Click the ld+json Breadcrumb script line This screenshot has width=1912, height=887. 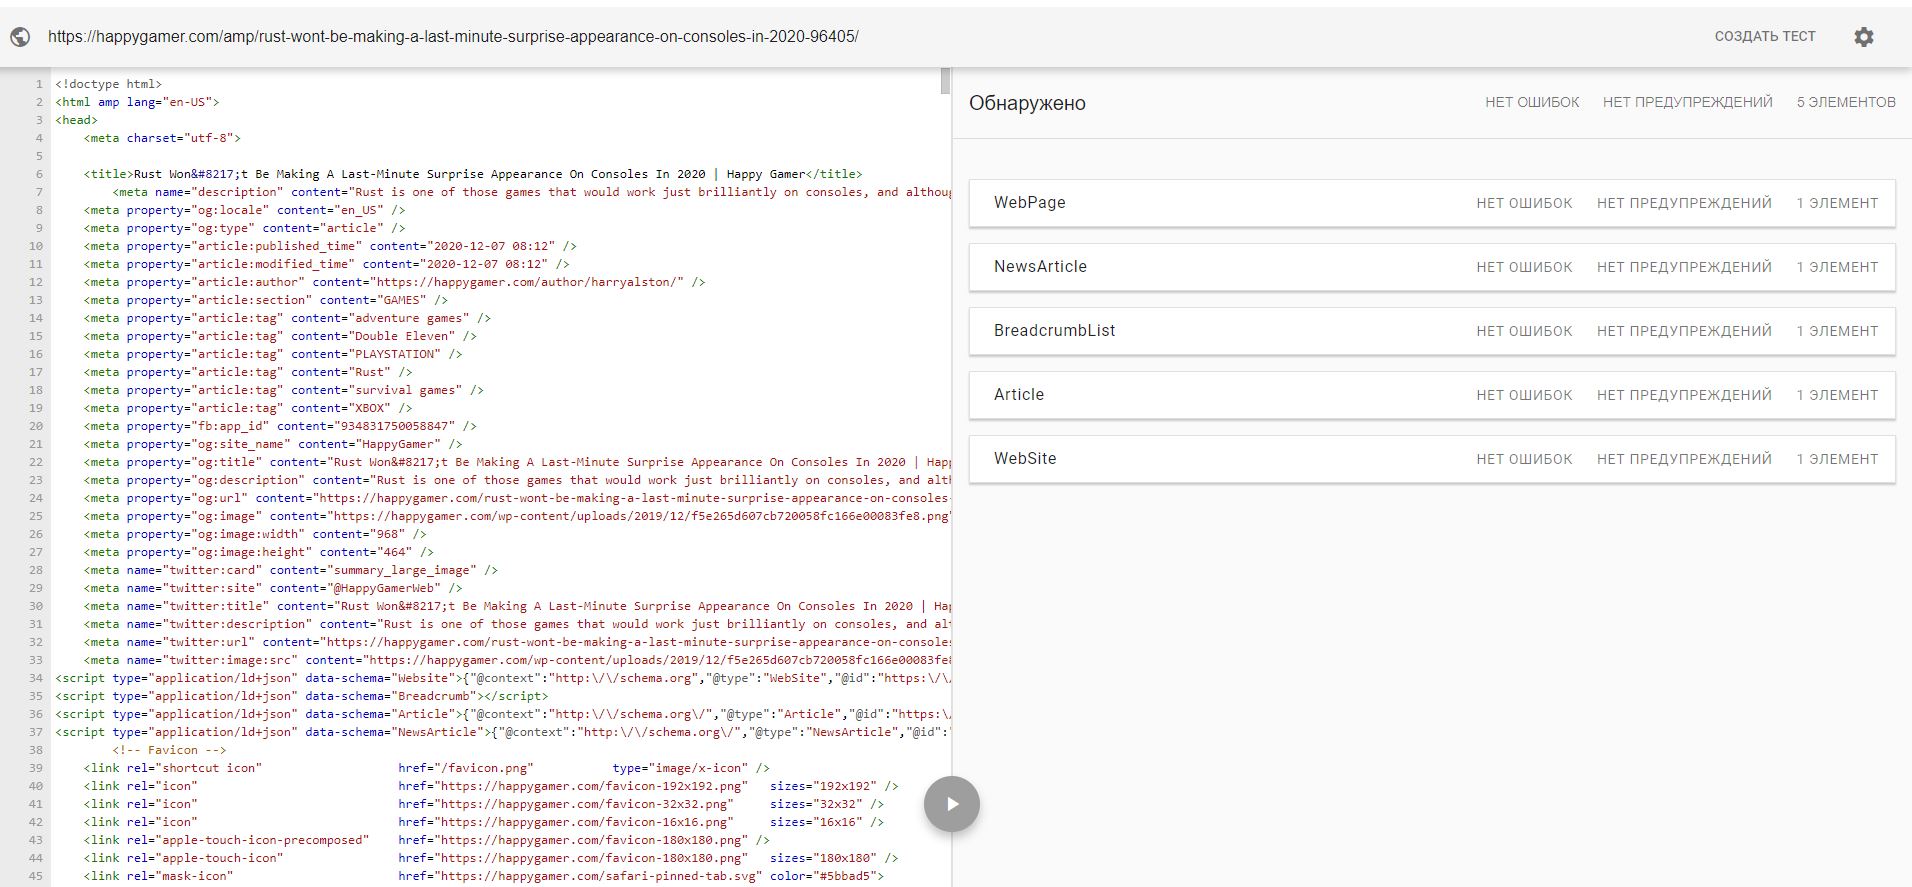pyautogui.click(x=301, y=696)
